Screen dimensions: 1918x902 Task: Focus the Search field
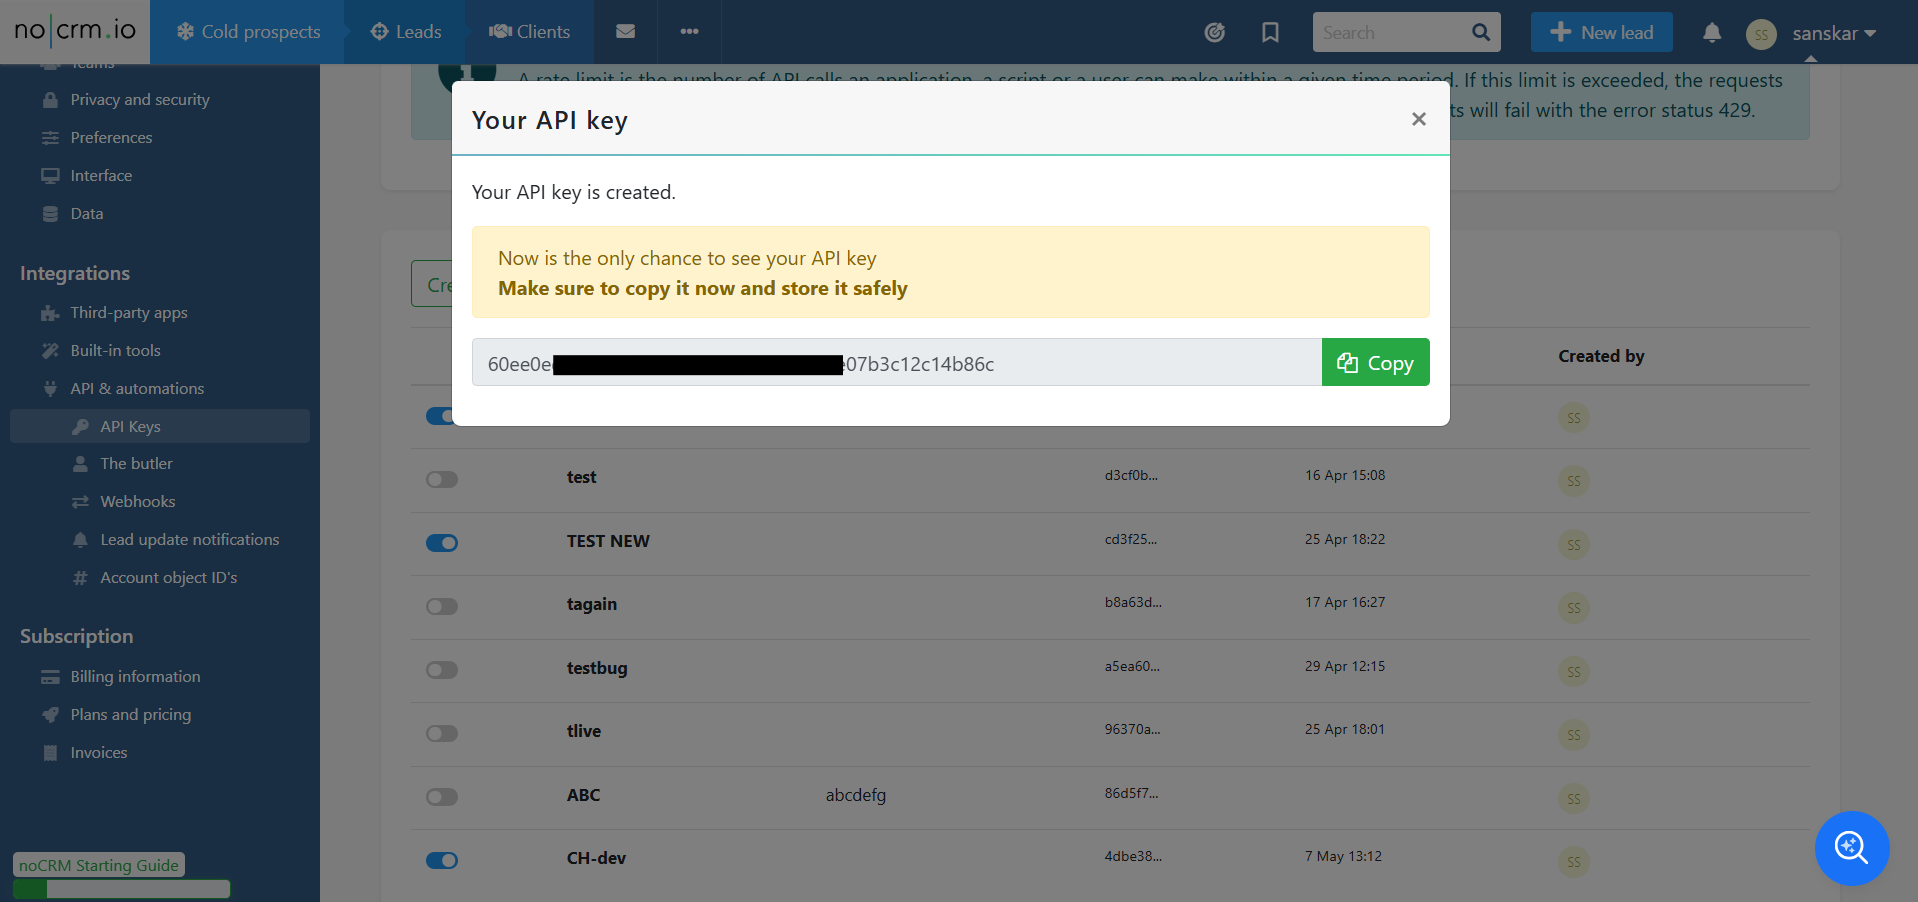pyautogui.click(x=1390, y=32)
